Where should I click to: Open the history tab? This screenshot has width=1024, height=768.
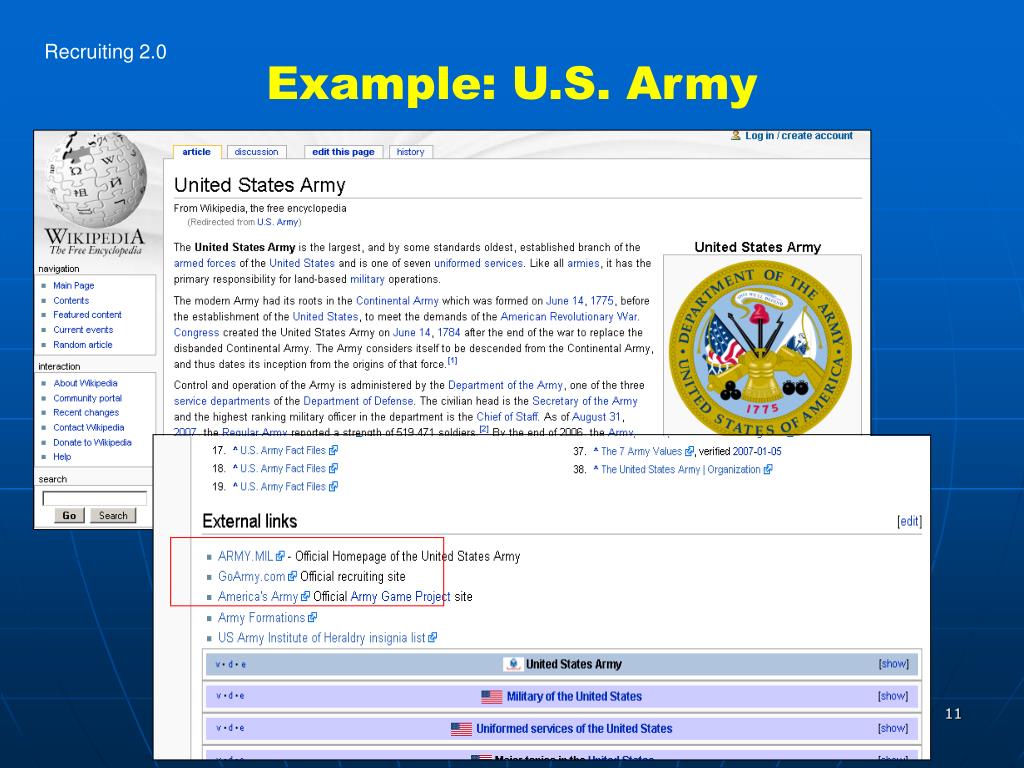point(411,152)
